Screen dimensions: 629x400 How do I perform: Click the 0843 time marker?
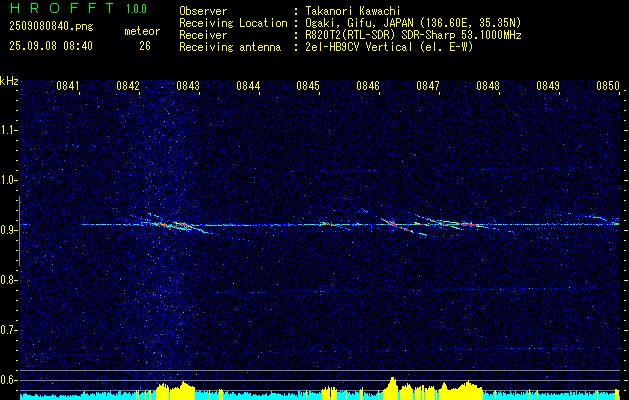pyautogui.click(x=188, y=85)
